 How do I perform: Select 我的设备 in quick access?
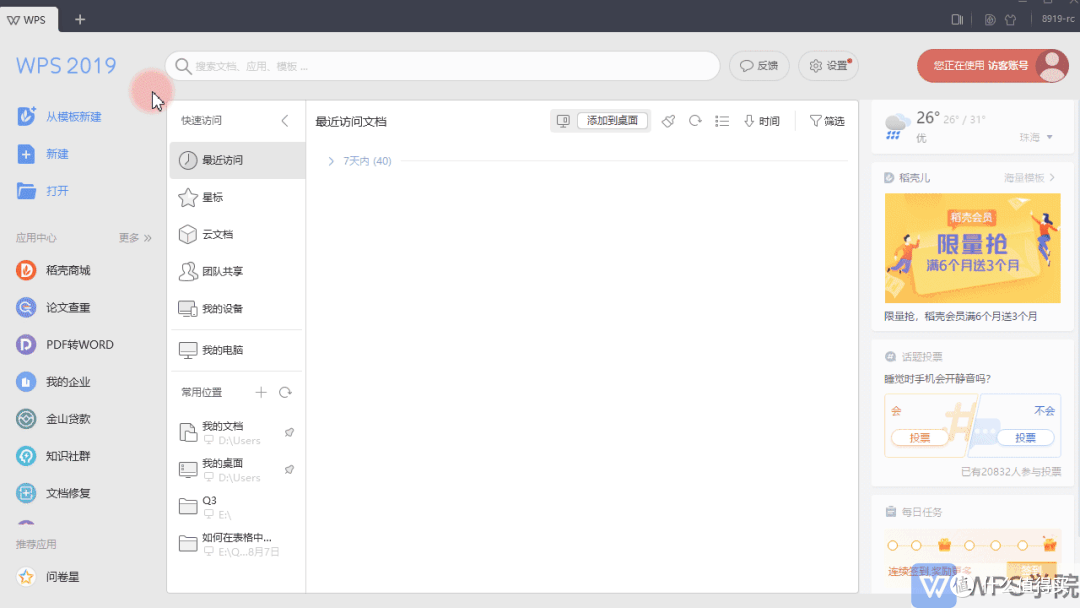point(237,309)
